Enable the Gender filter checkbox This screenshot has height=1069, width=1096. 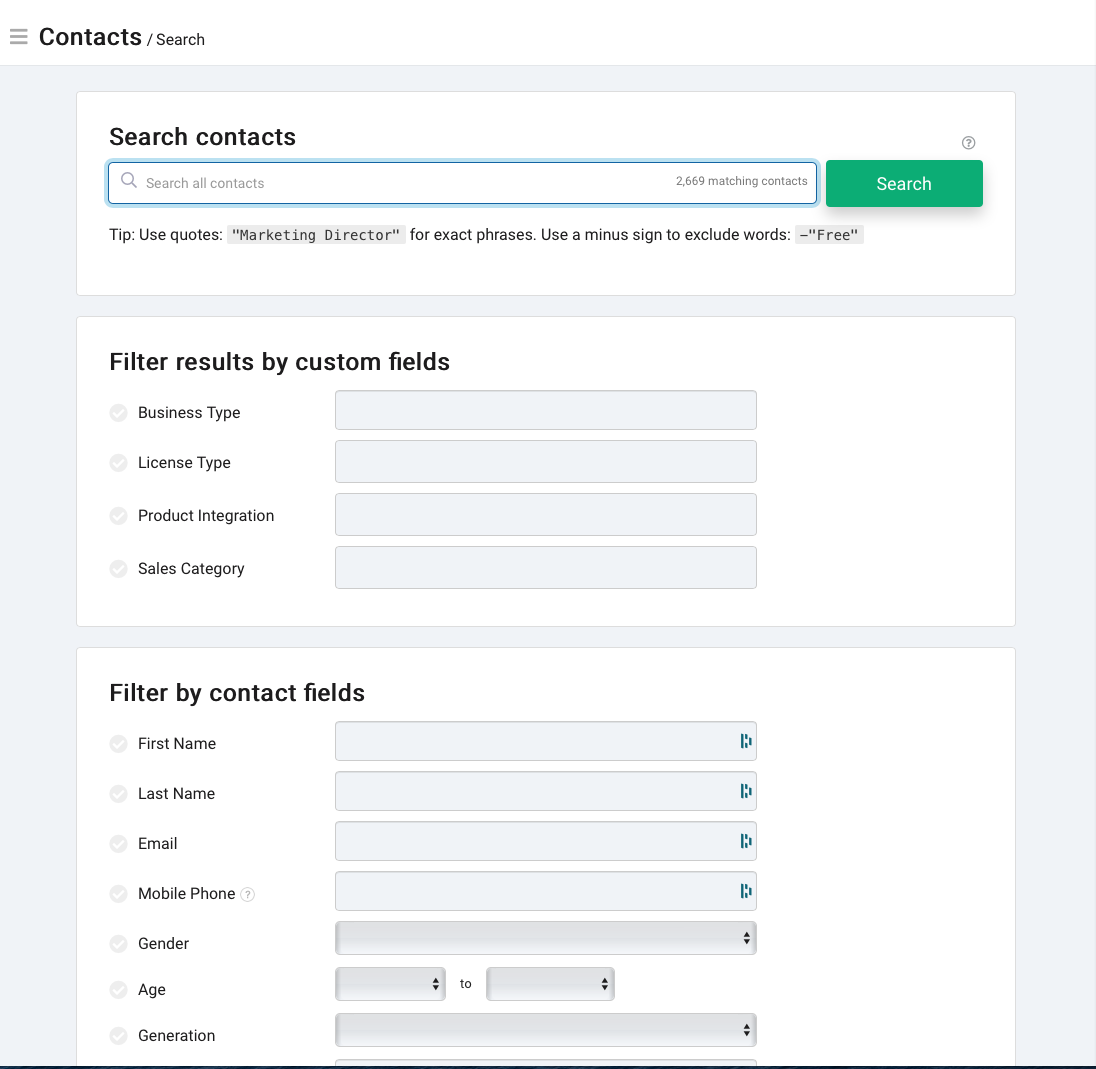[119, 943]
